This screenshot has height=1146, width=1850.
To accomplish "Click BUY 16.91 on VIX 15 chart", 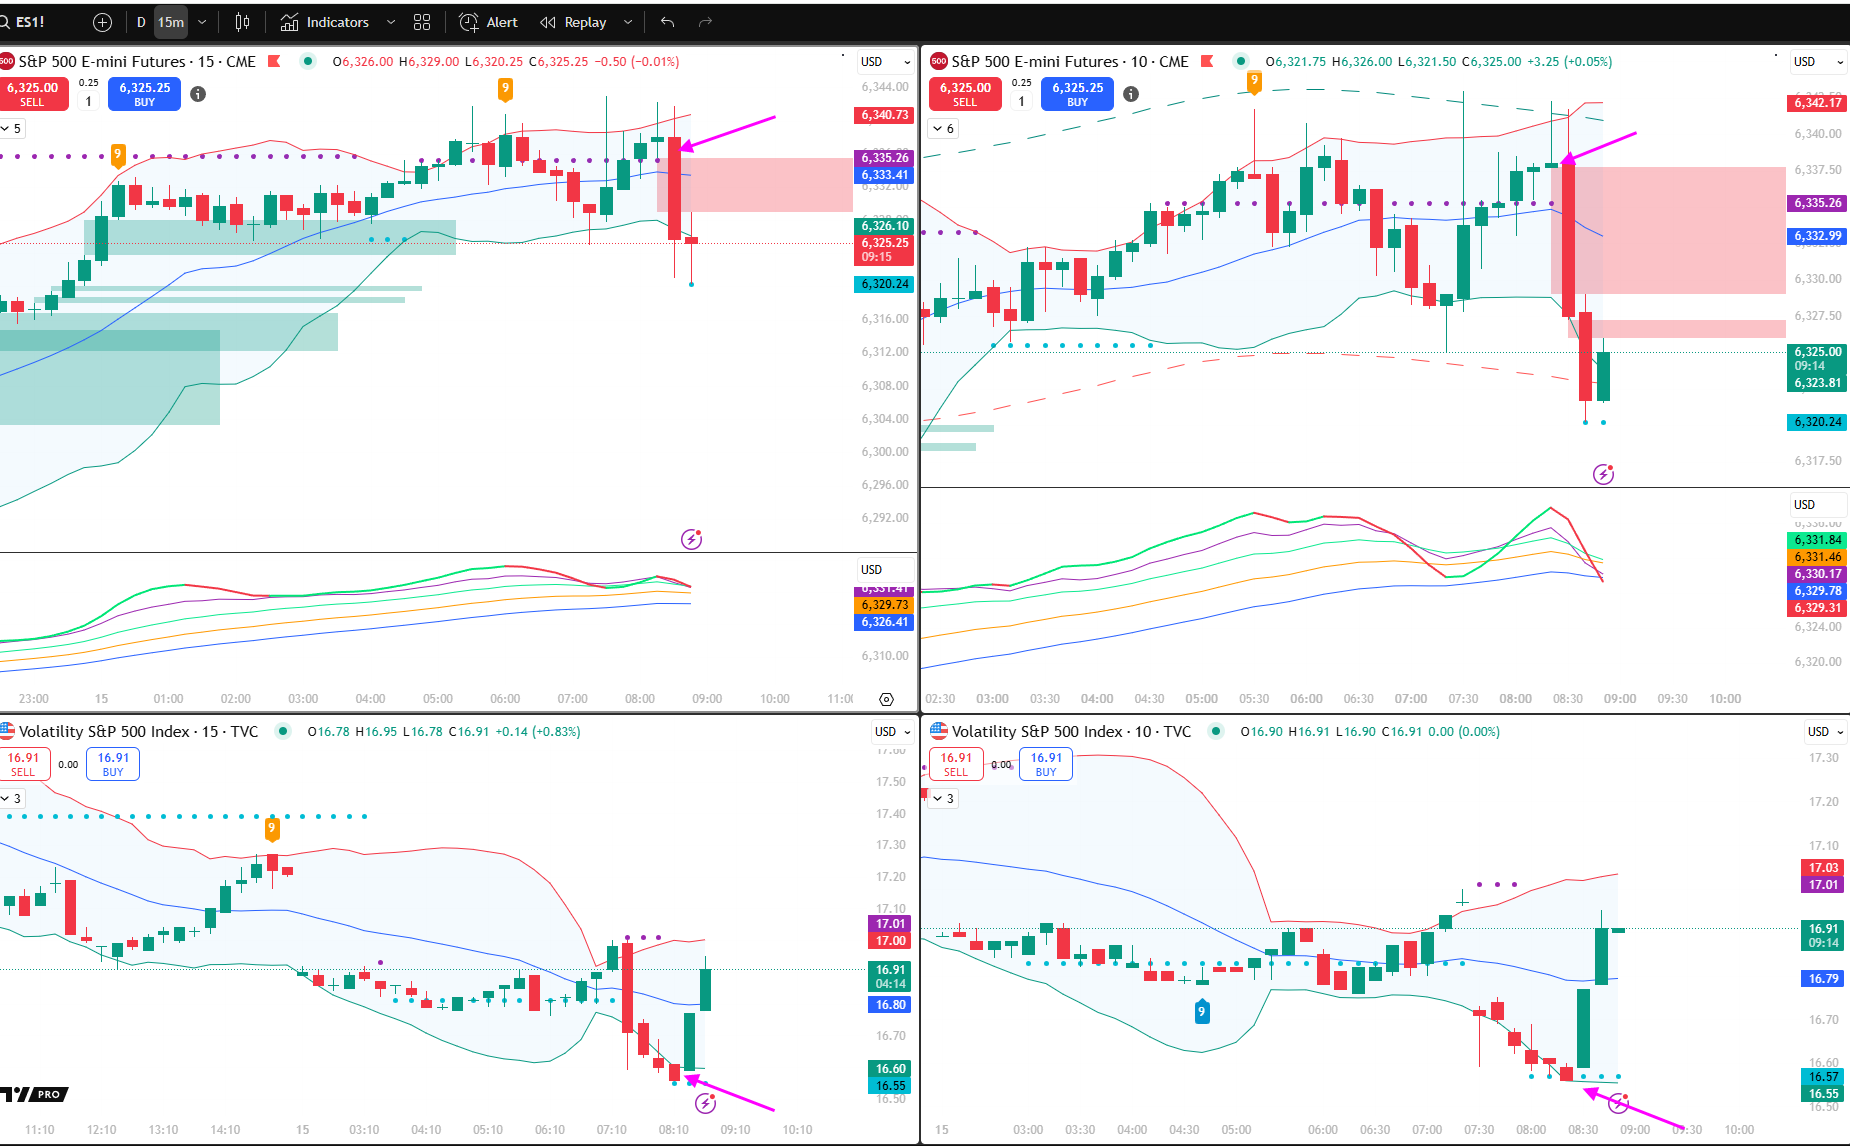I will (113, 764).
